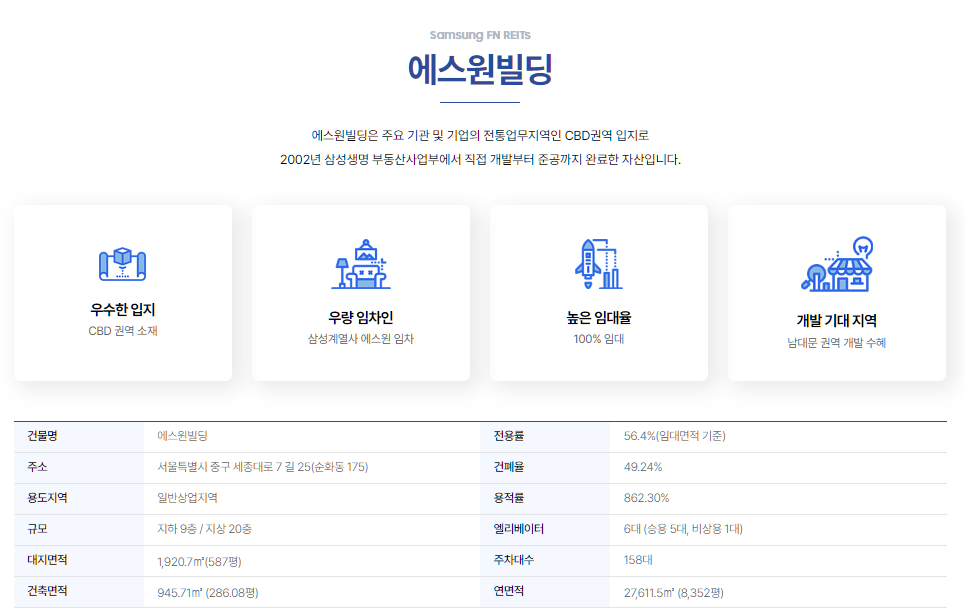
Task: Click the 남대문 권역 개발 수혜 caption
Action: pos(836,343)
